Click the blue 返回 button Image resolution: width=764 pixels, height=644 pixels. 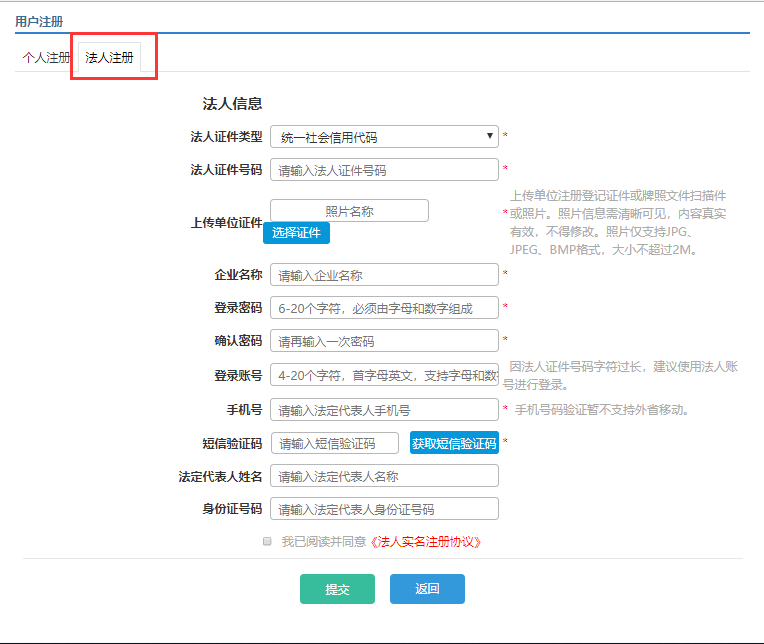[427, 589]
